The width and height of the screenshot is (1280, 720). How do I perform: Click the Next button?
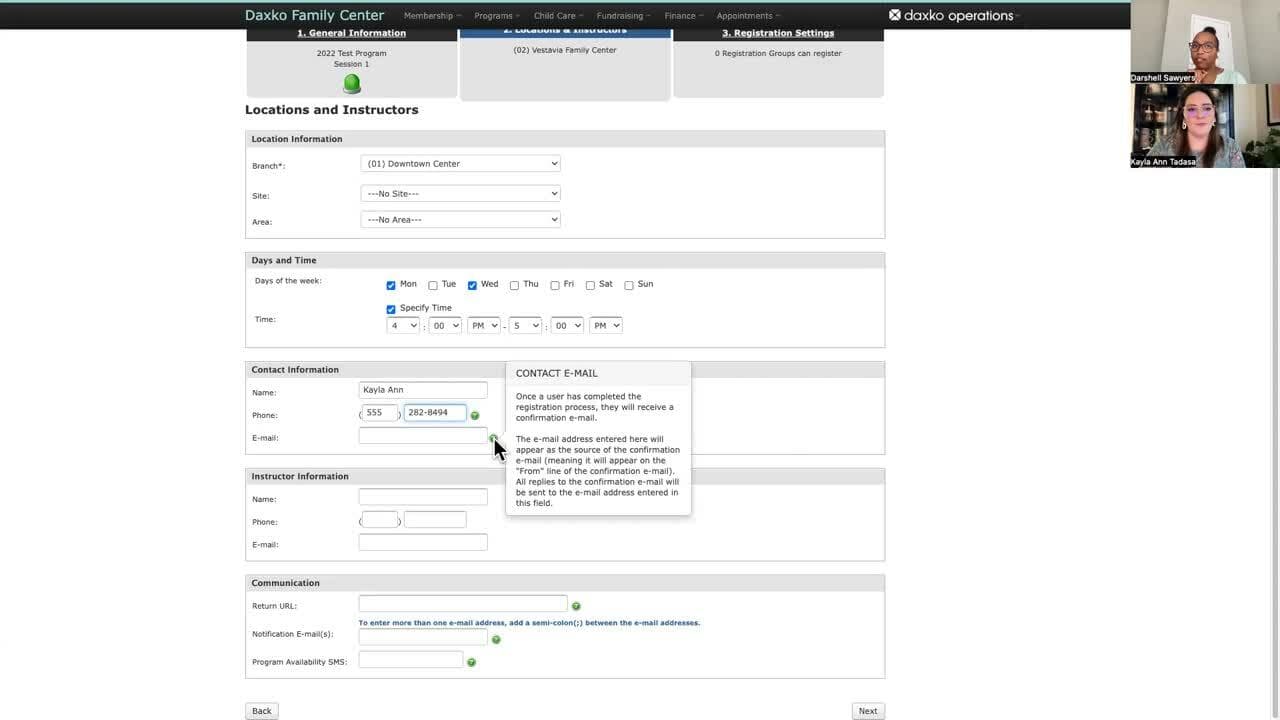pyautogui.click(x=867, y=711)
